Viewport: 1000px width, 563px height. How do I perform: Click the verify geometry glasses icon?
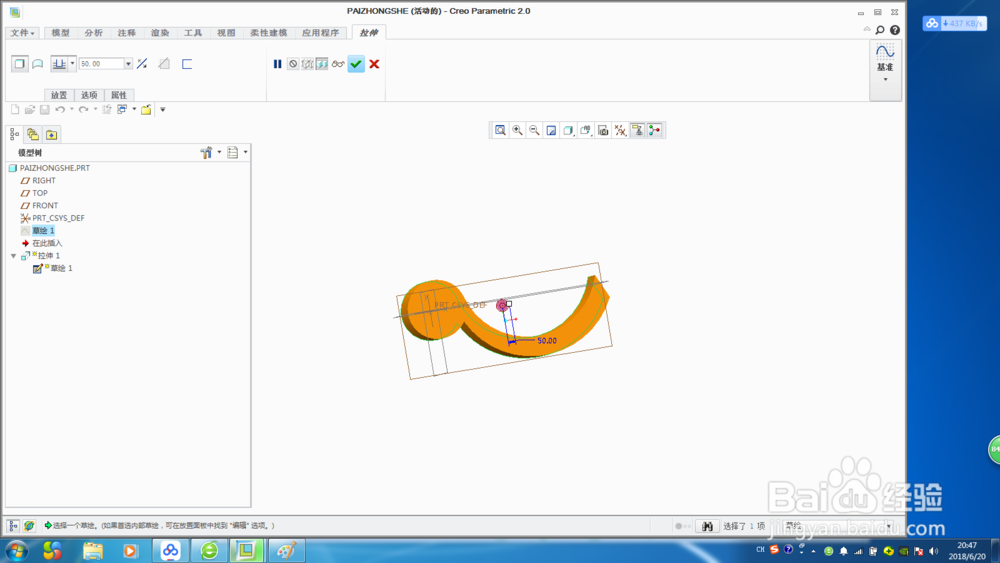coord(338,64)
